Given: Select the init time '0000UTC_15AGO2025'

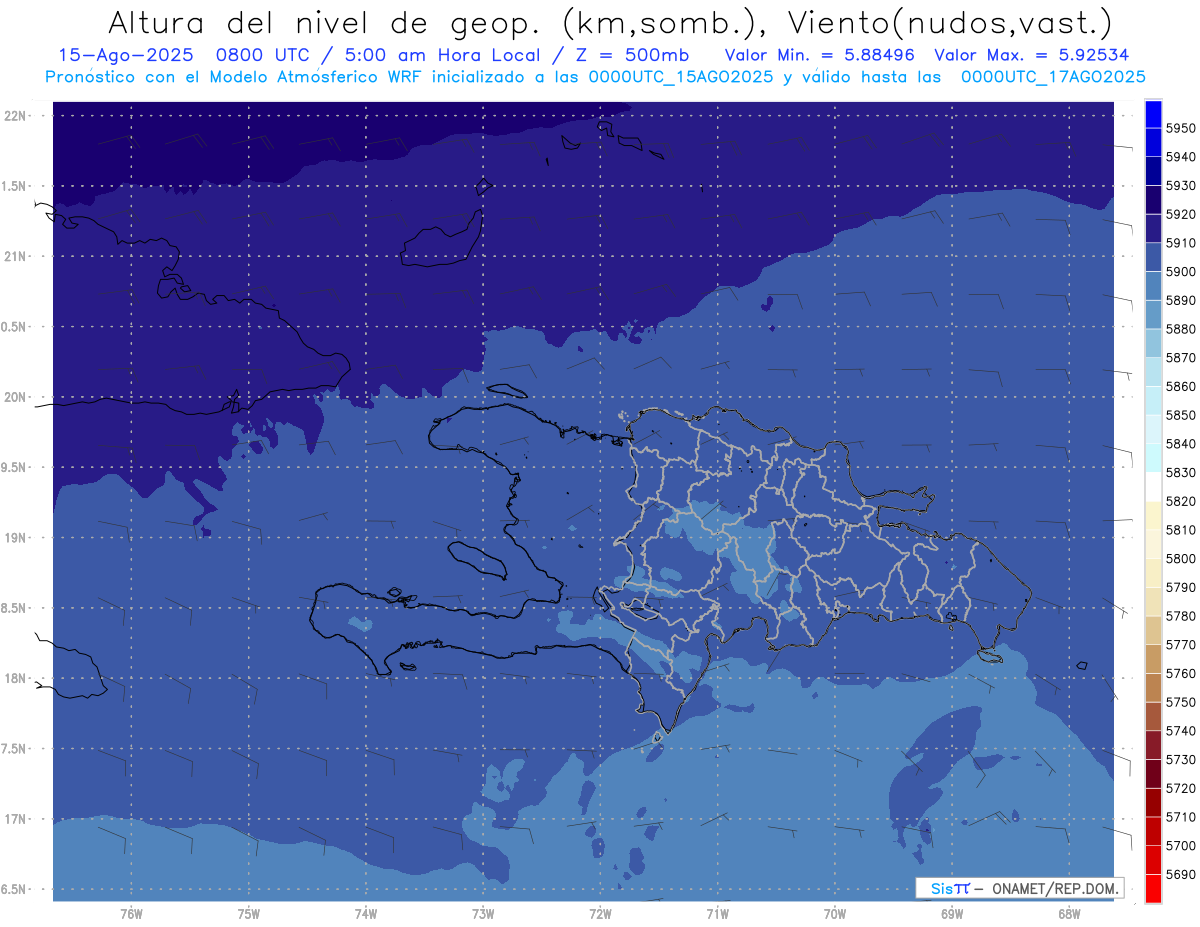Looking at the screenshot, I should pos(680,76).
